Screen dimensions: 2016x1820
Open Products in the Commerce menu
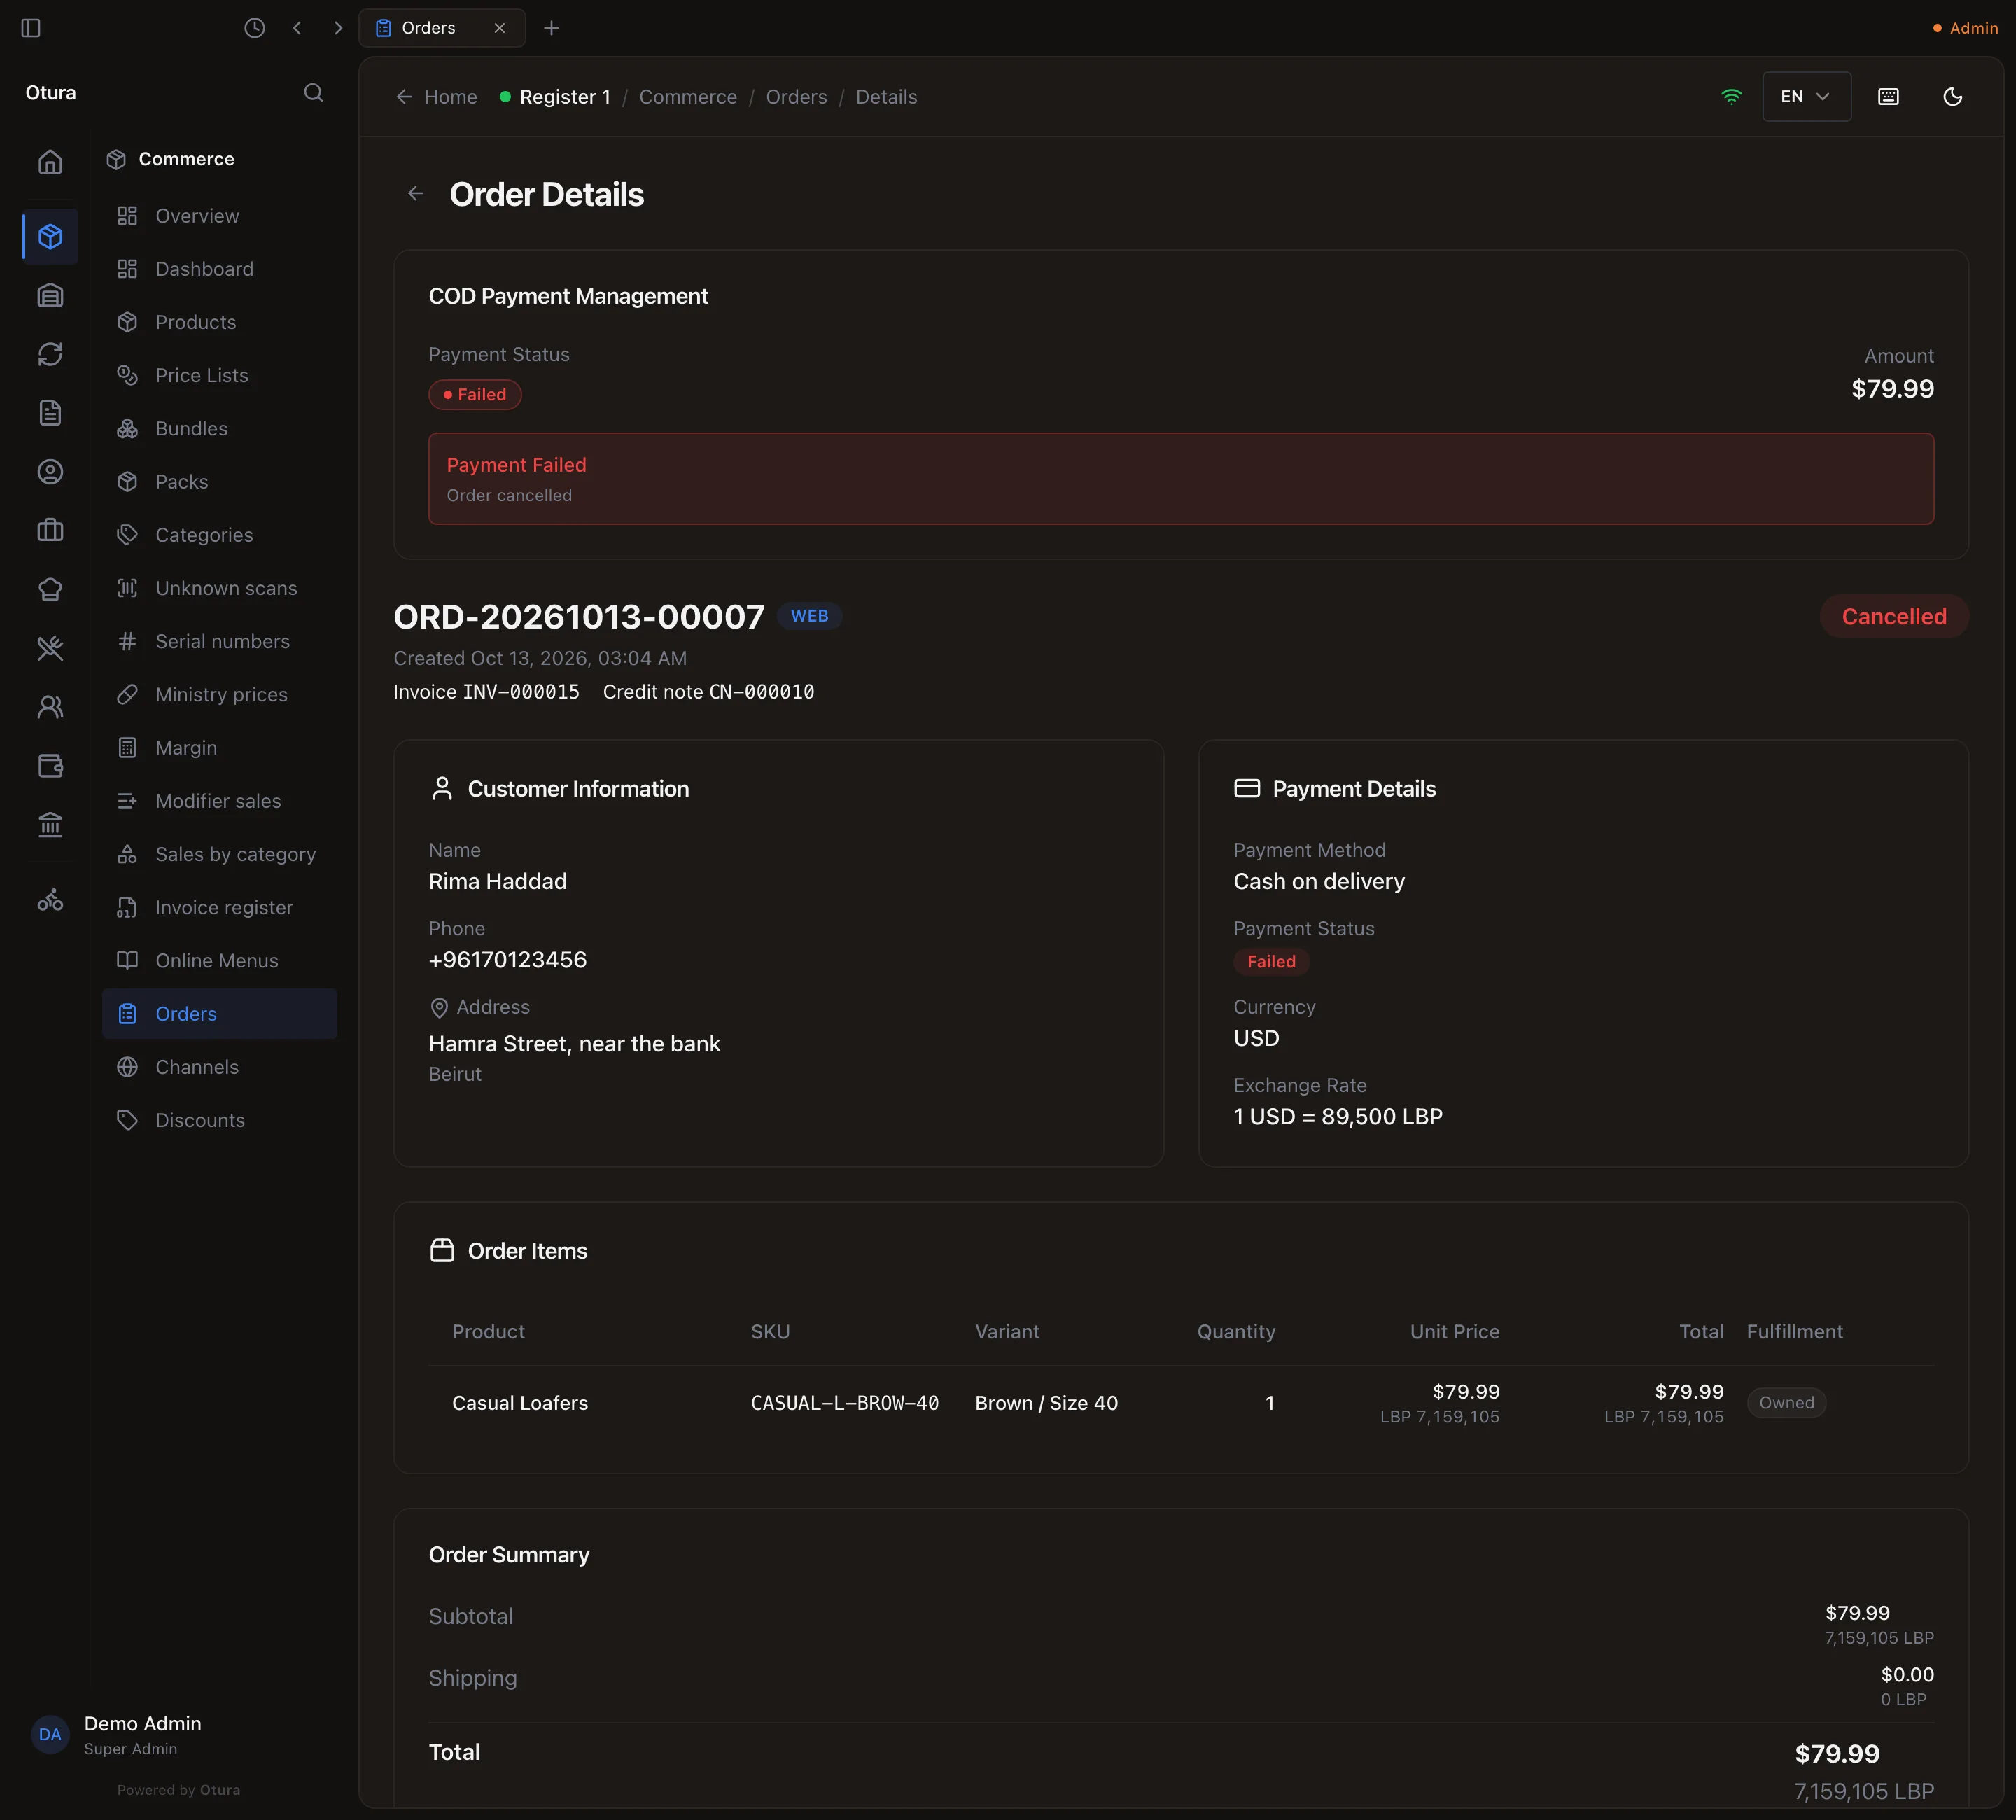[220, 322]
